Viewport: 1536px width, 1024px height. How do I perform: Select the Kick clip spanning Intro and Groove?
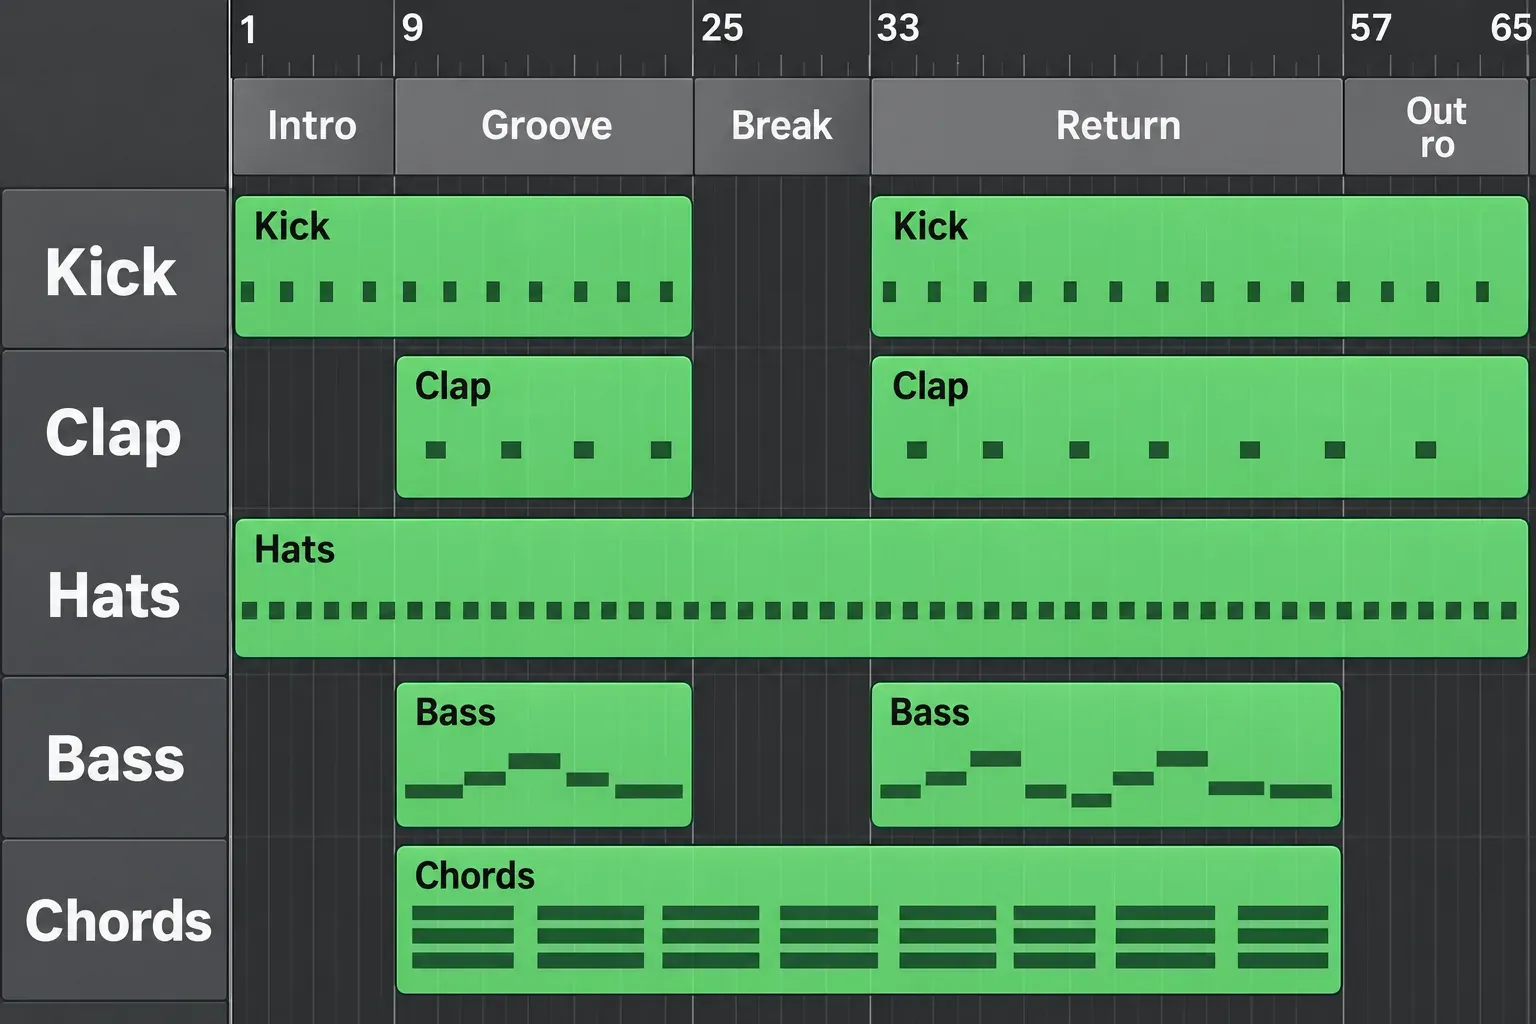(x=463, y=266)
